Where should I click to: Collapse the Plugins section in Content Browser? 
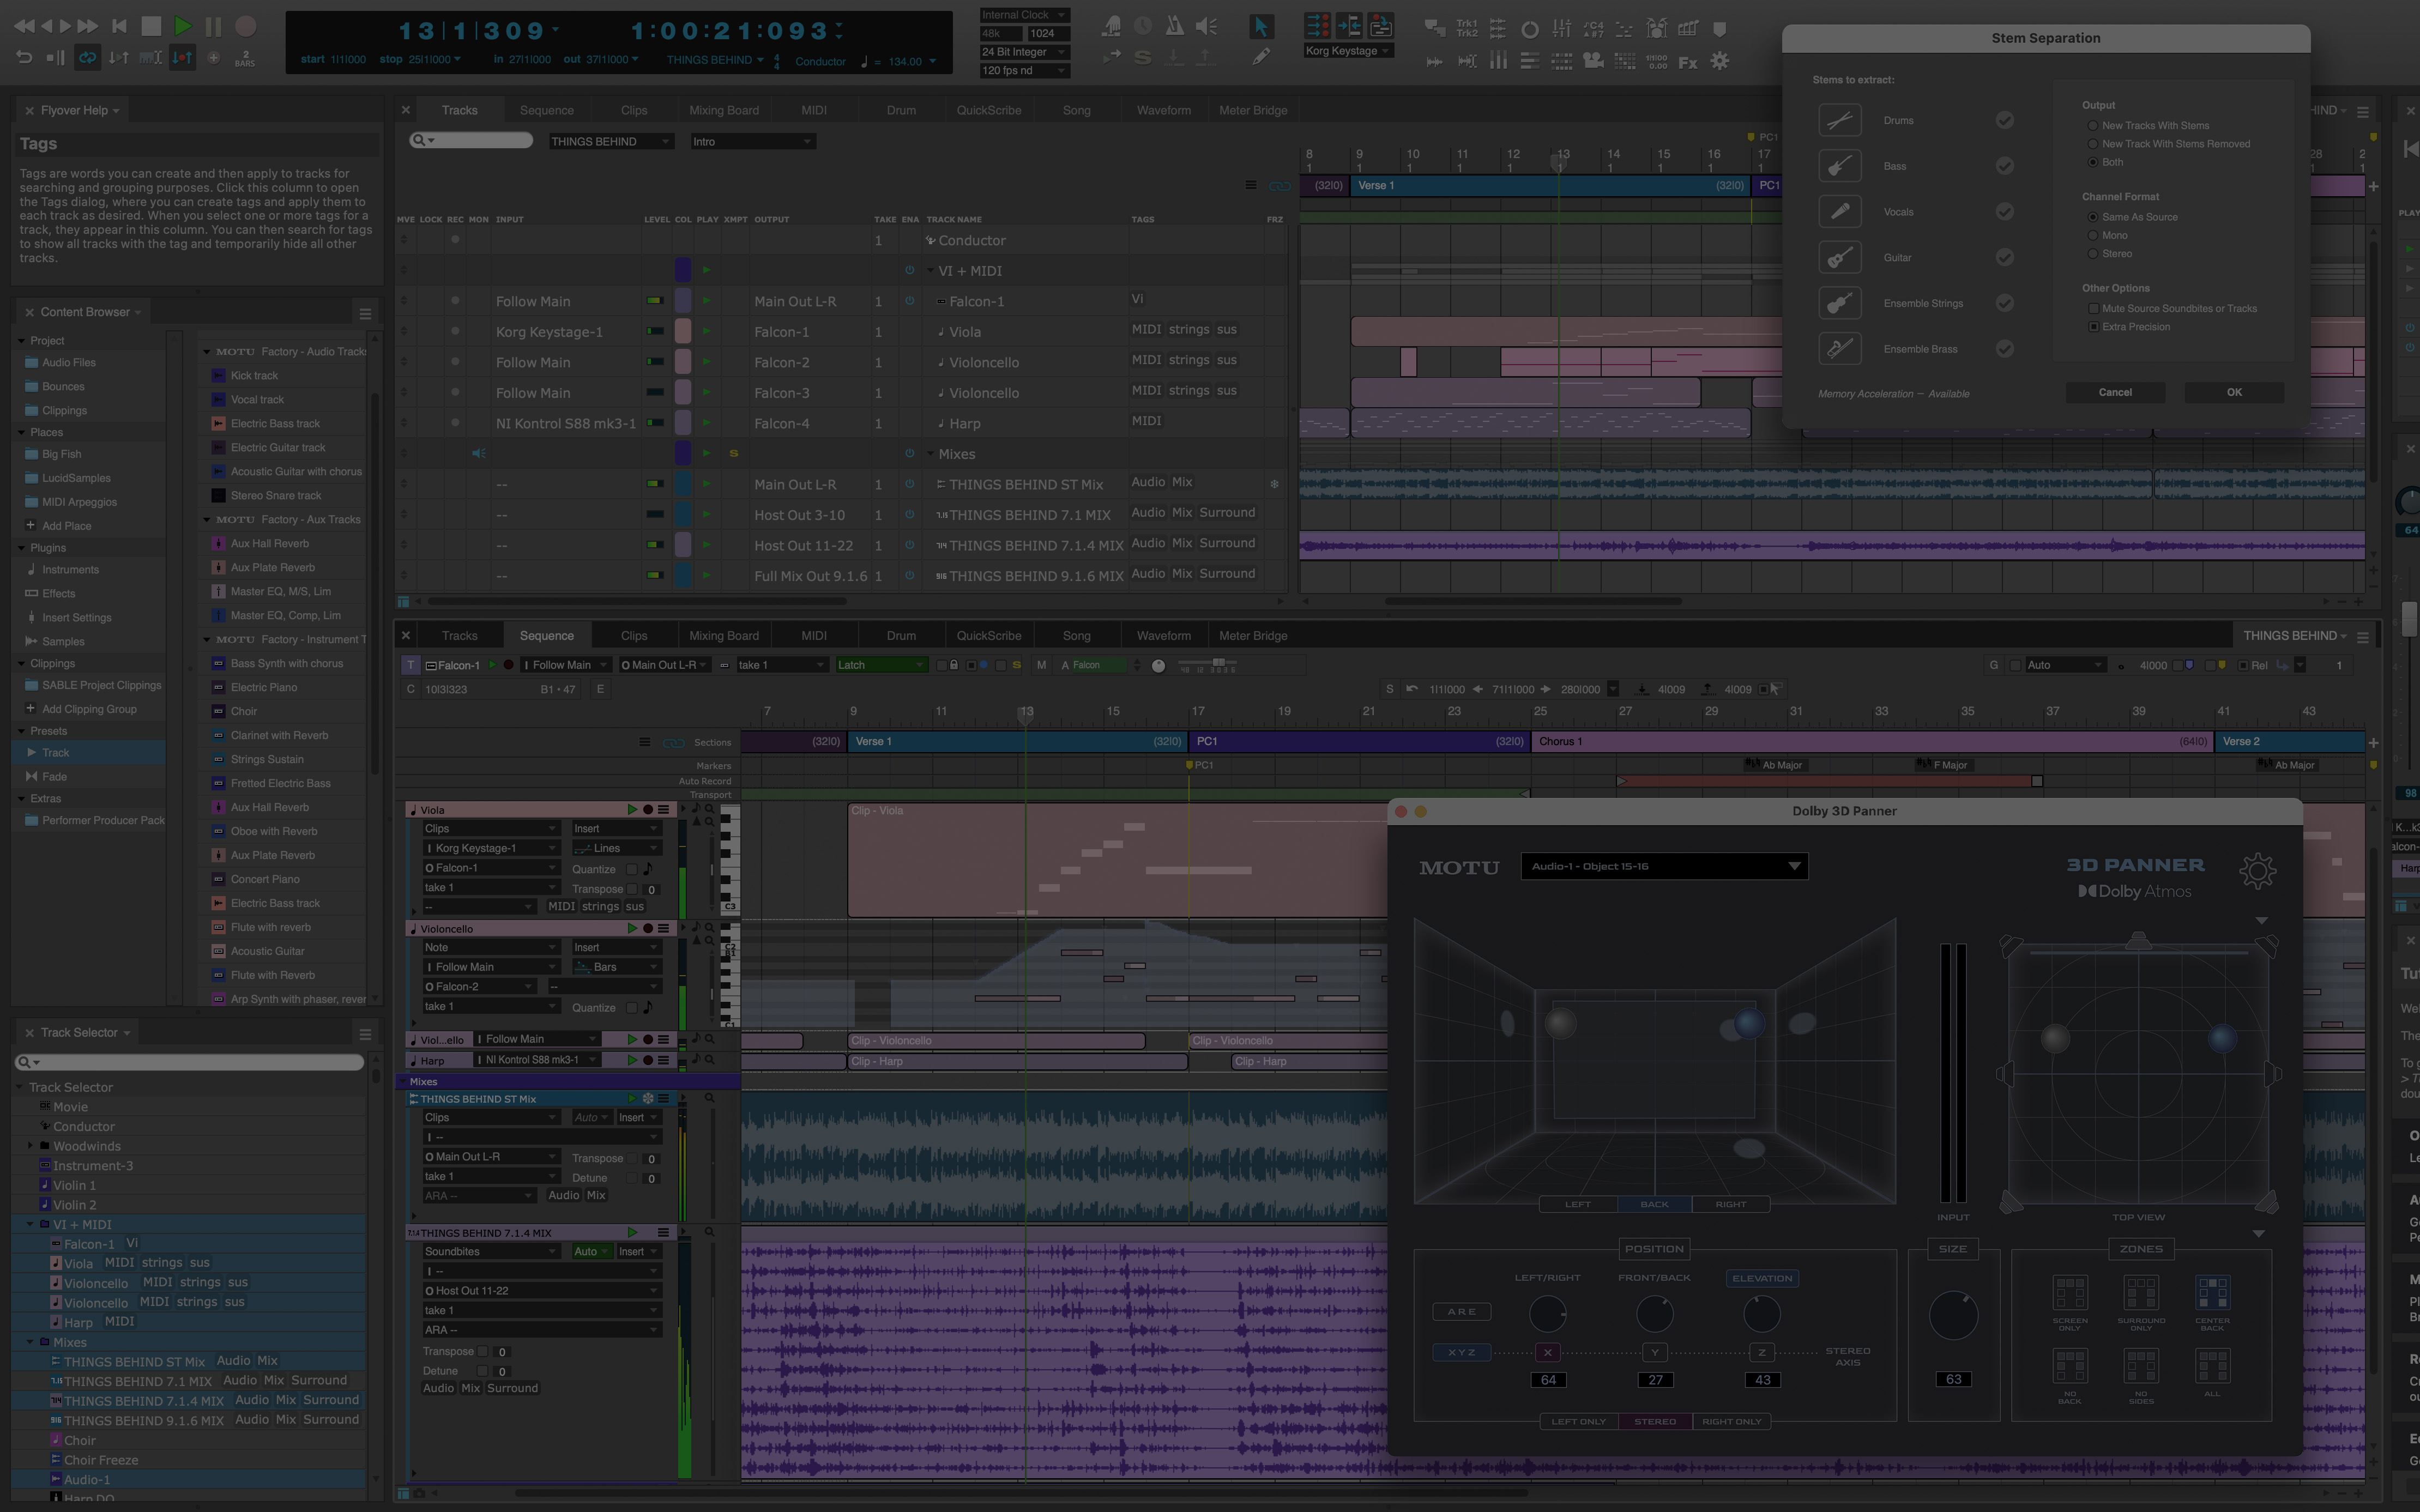click(x=22, y=548)
